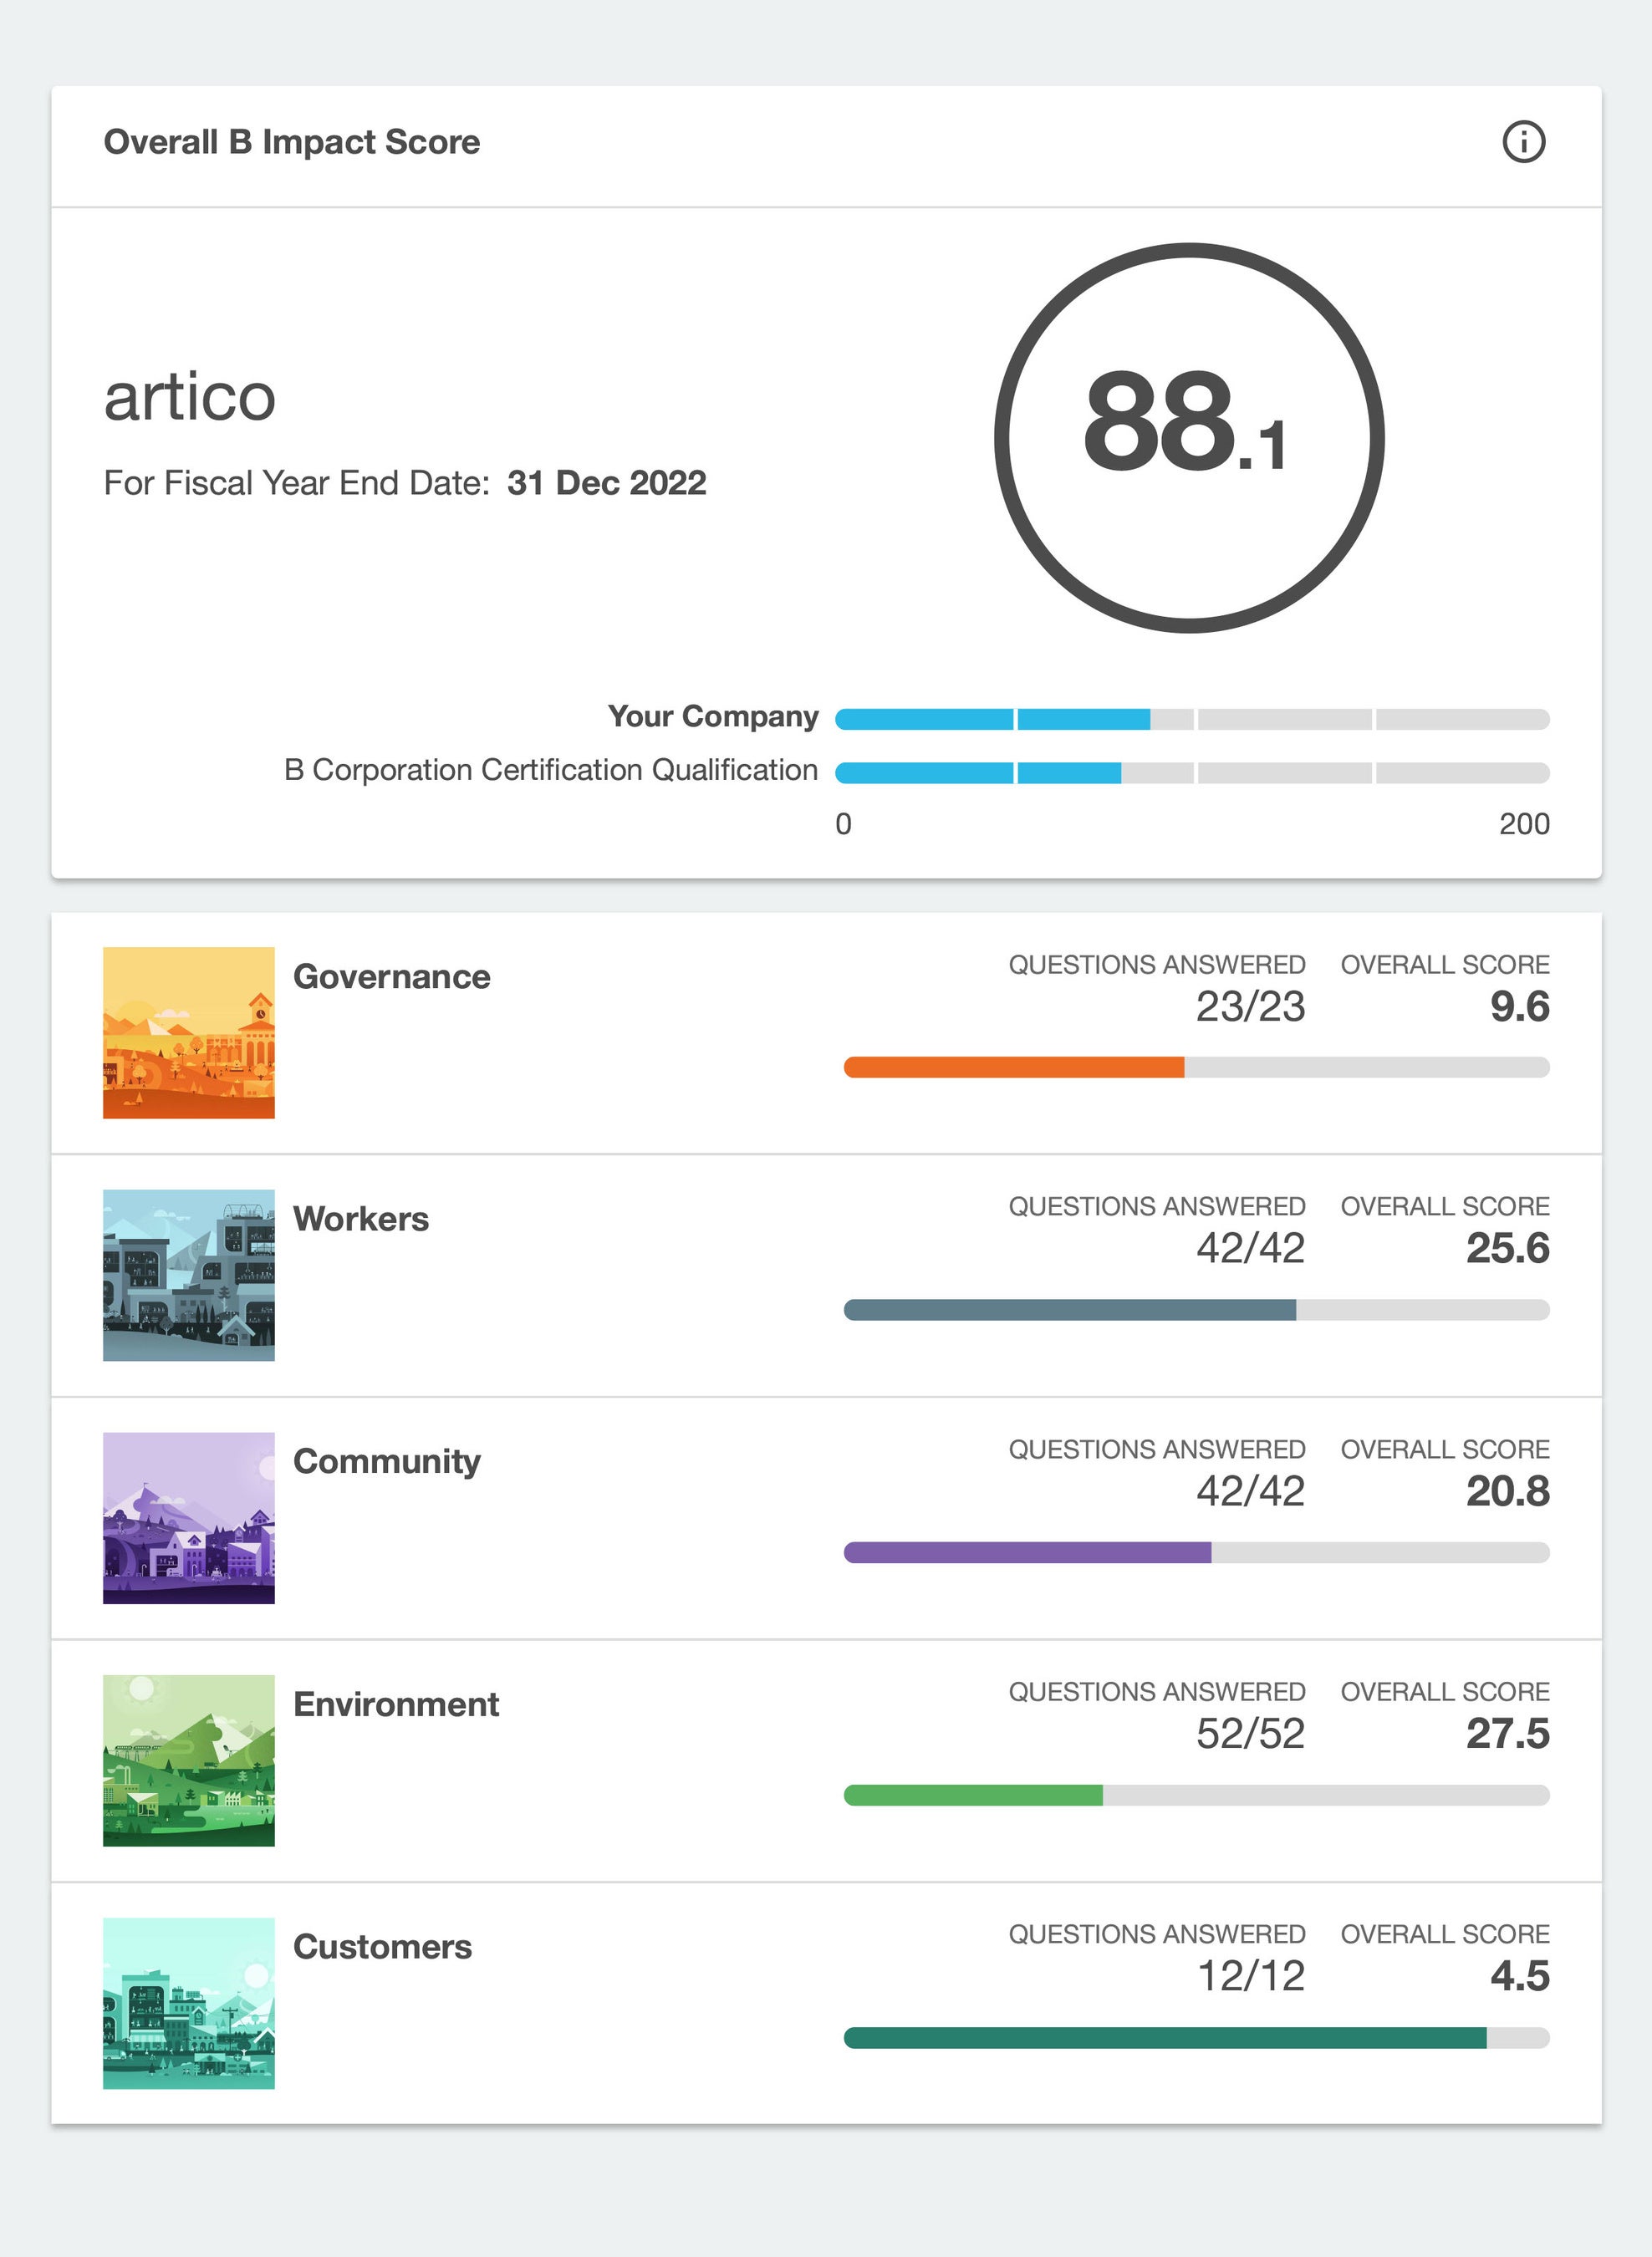
Task: Go to the Community impact area title
Action: pyautogui.click(x=386, y=1461)
